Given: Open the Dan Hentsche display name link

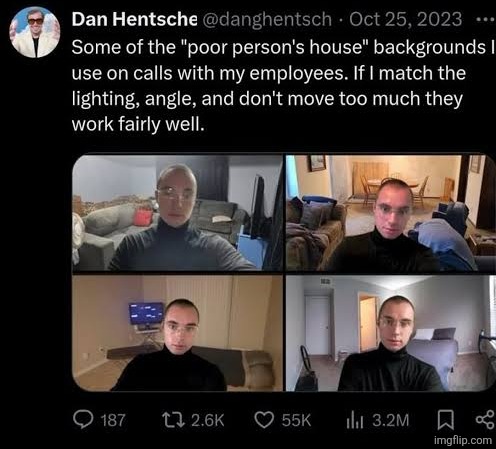Looking at the screenshot, I should (134, 19).
